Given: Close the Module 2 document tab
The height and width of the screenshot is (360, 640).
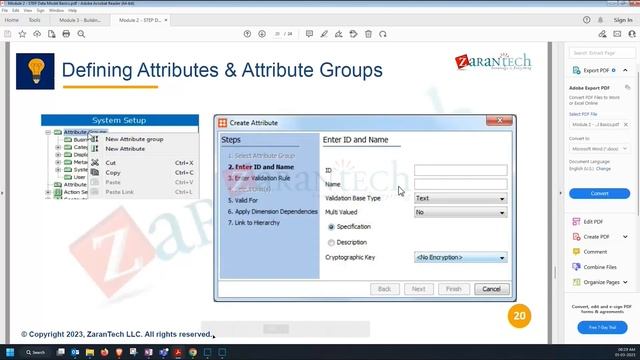Looking at the screenshot, I should [x=166, y=20].
